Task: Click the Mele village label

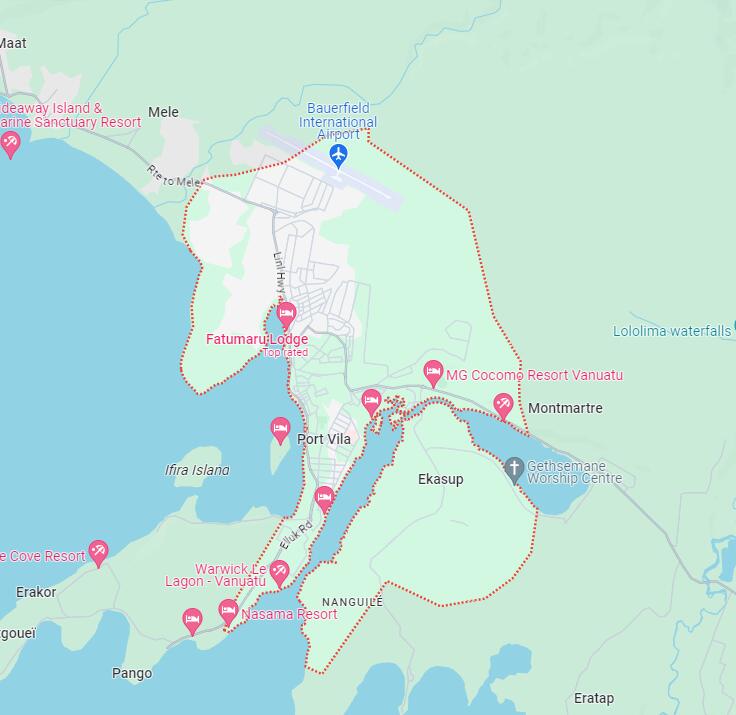Action: 163,112
